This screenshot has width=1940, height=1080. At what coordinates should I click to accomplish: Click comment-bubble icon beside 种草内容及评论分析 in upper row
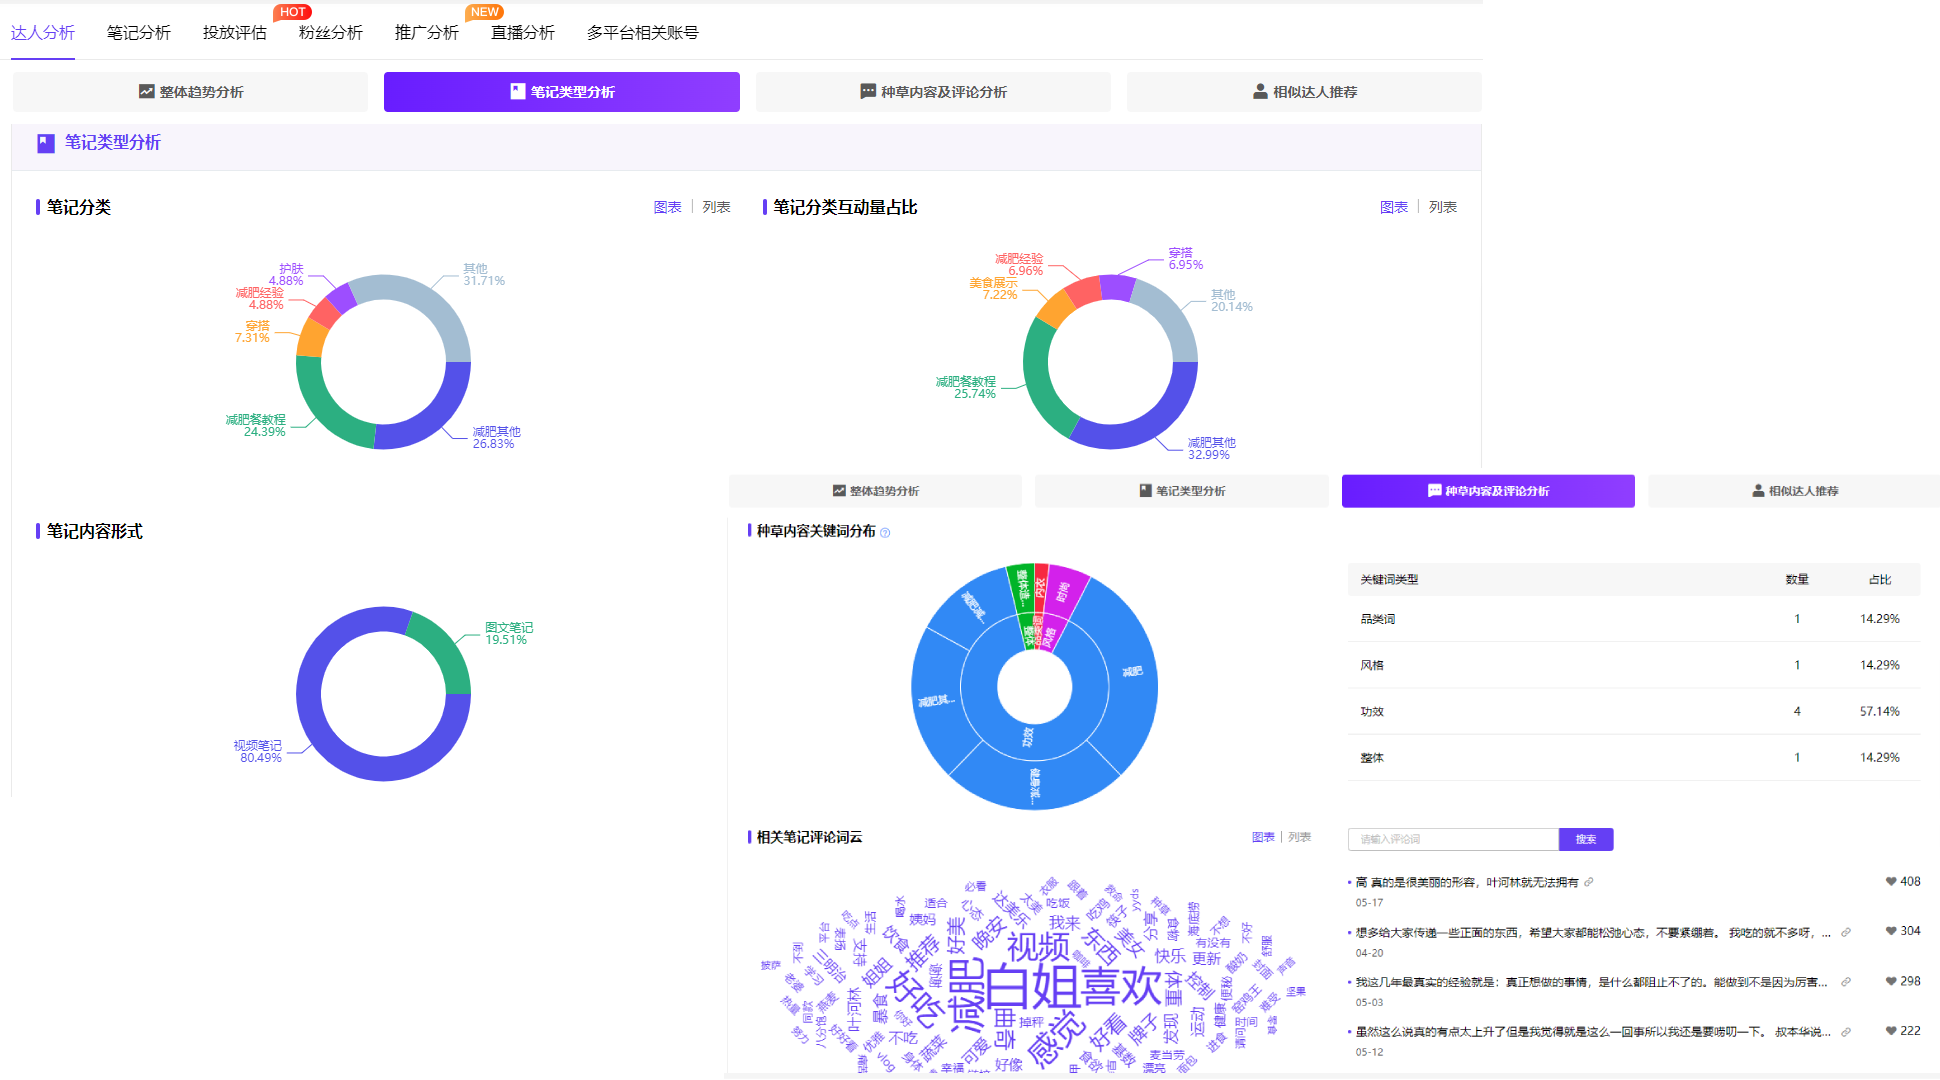click(x=868, y=91)
